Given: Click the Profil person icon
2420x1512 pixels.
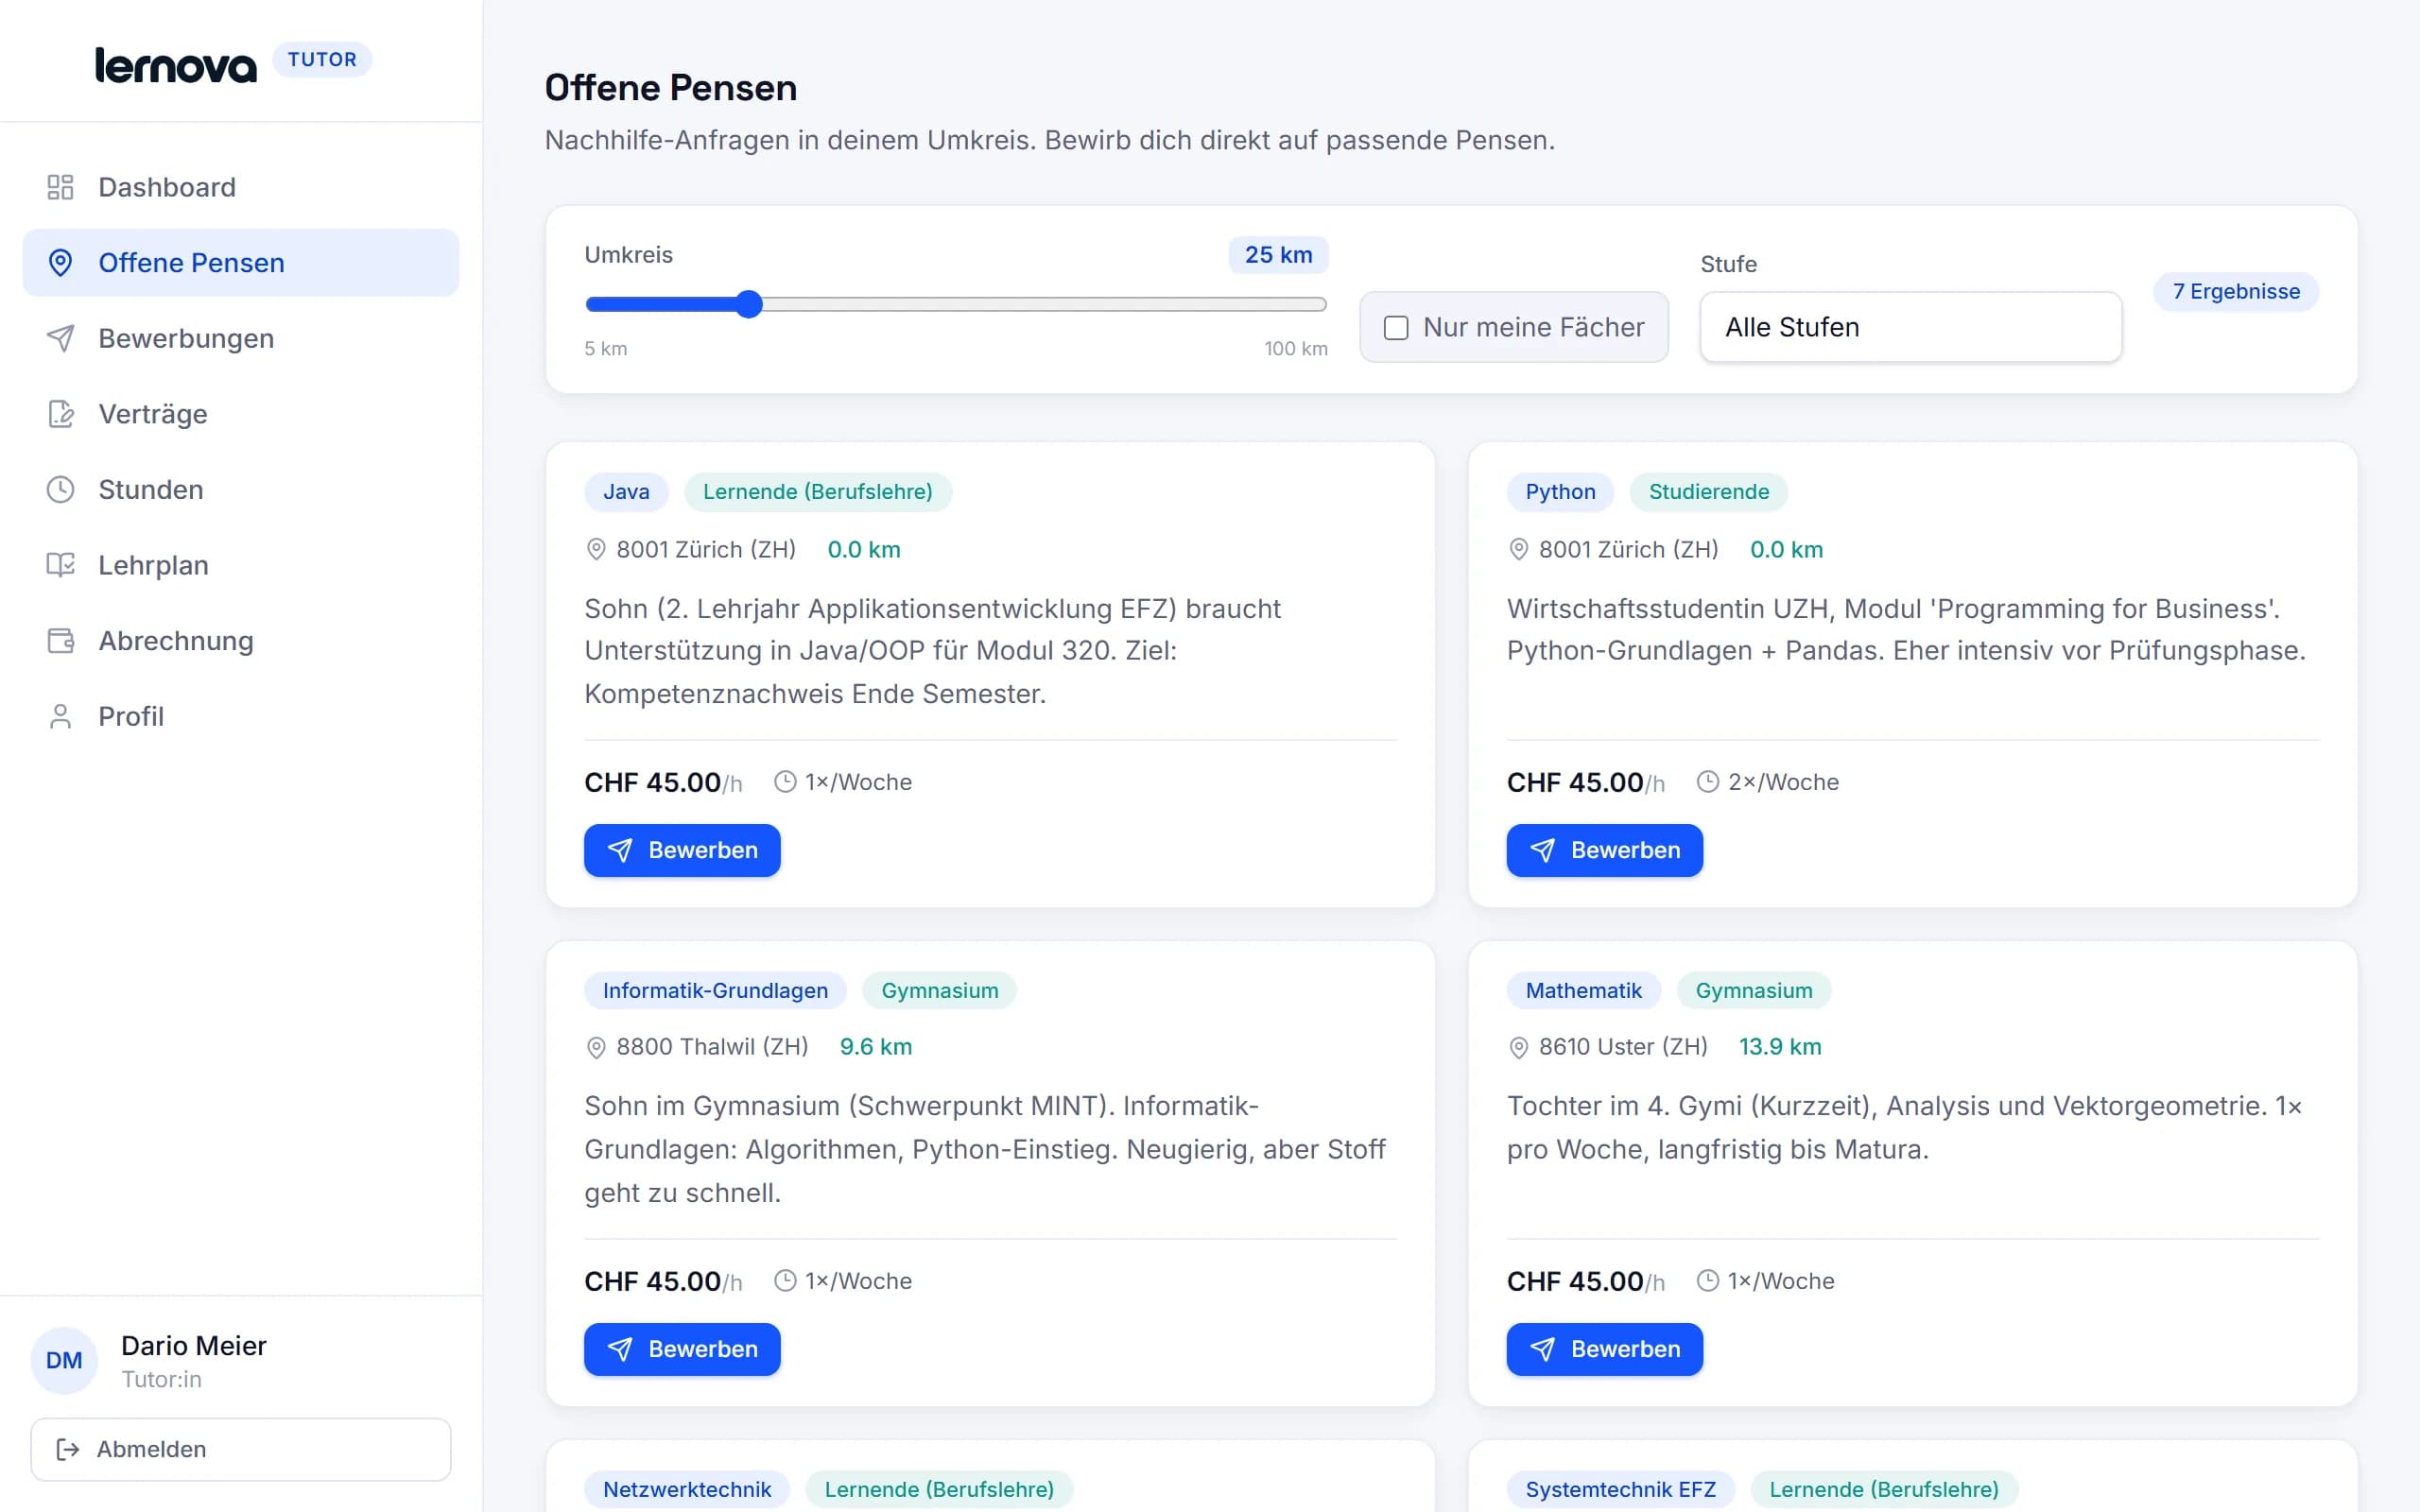Looking at the screenshot, I should tap(60, 716).
